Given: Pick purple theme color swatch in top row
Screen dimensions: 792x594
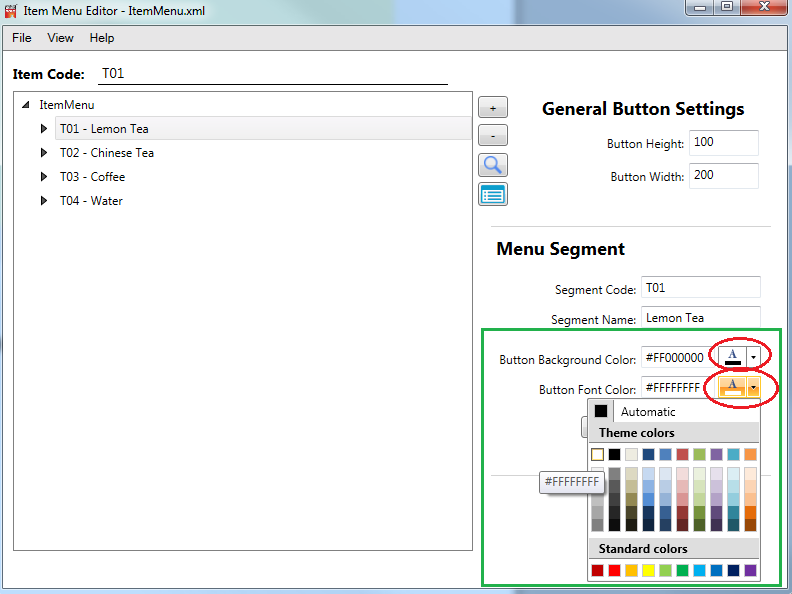Looking at the screenshot, I should [716, 455].
